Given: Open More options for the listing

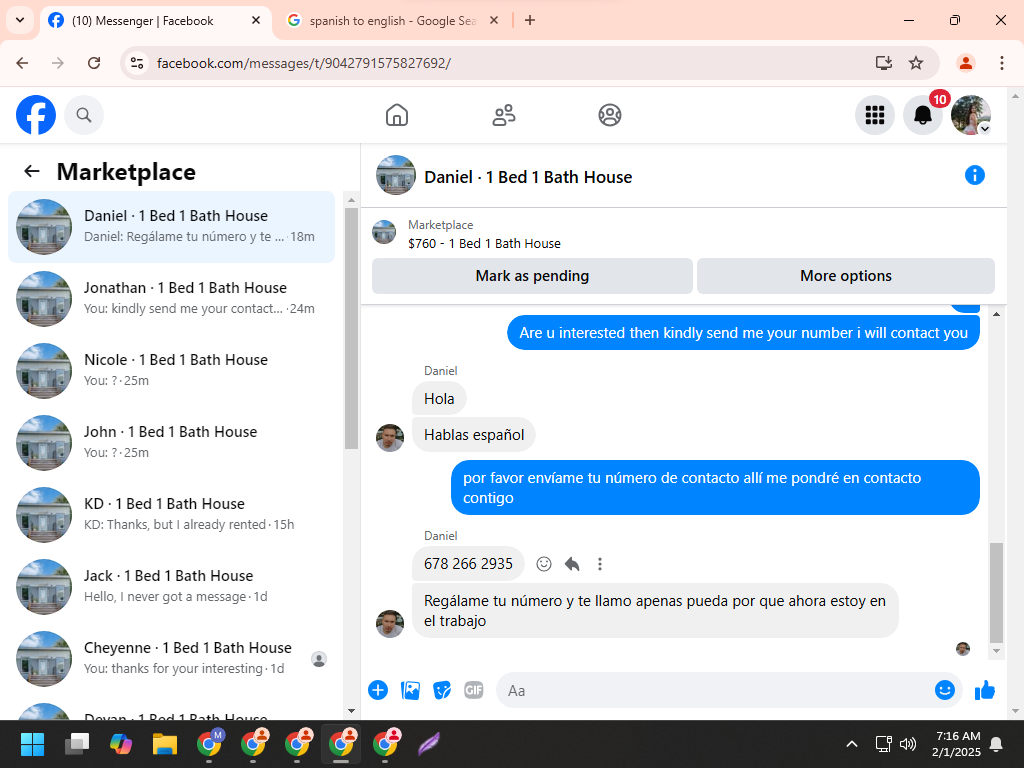Looking at the screenshot, I should (846, 276).
